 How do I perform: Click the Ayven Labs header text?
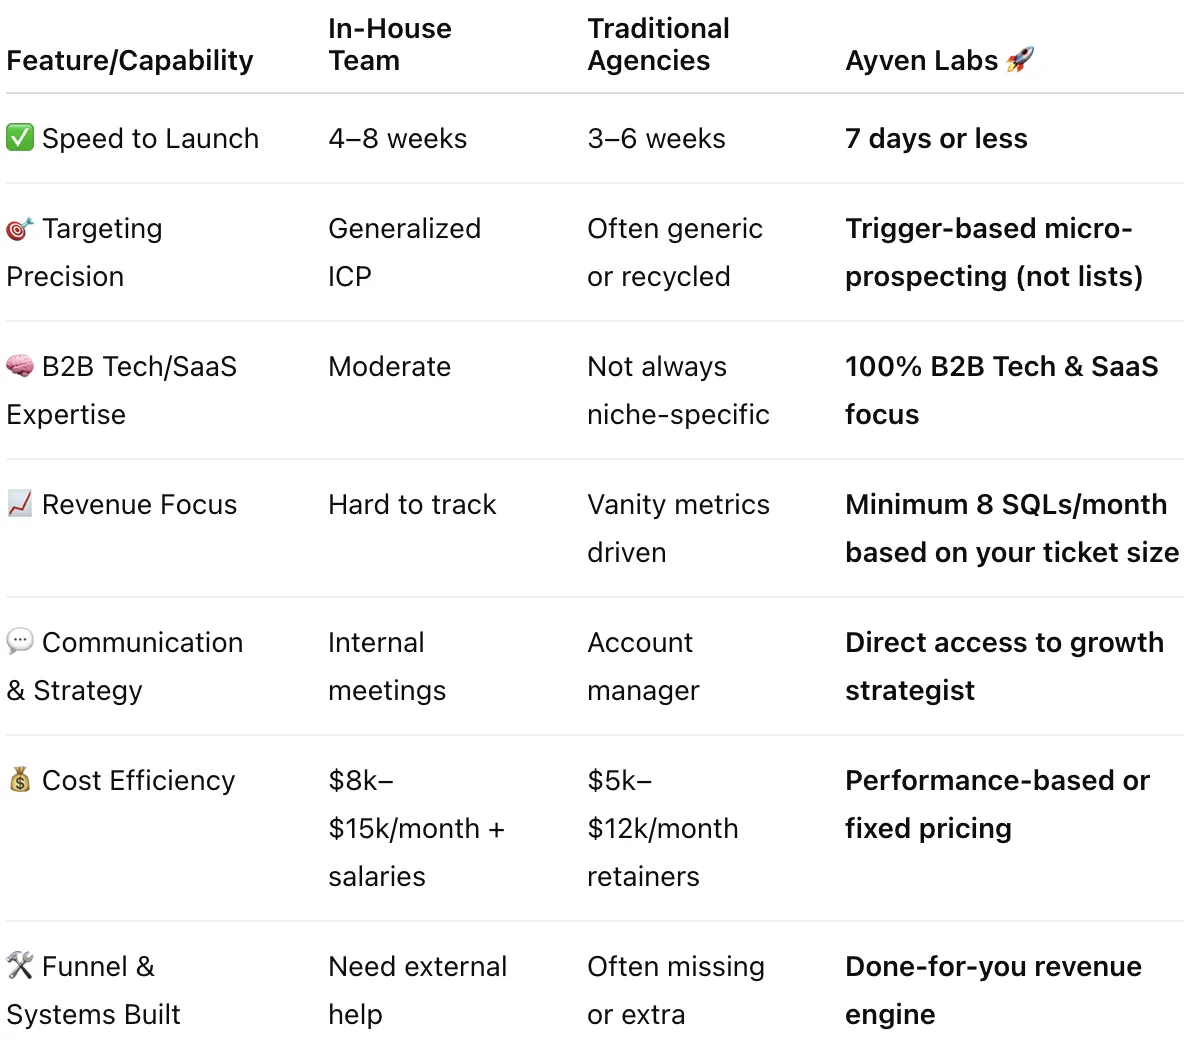[921, 60]
